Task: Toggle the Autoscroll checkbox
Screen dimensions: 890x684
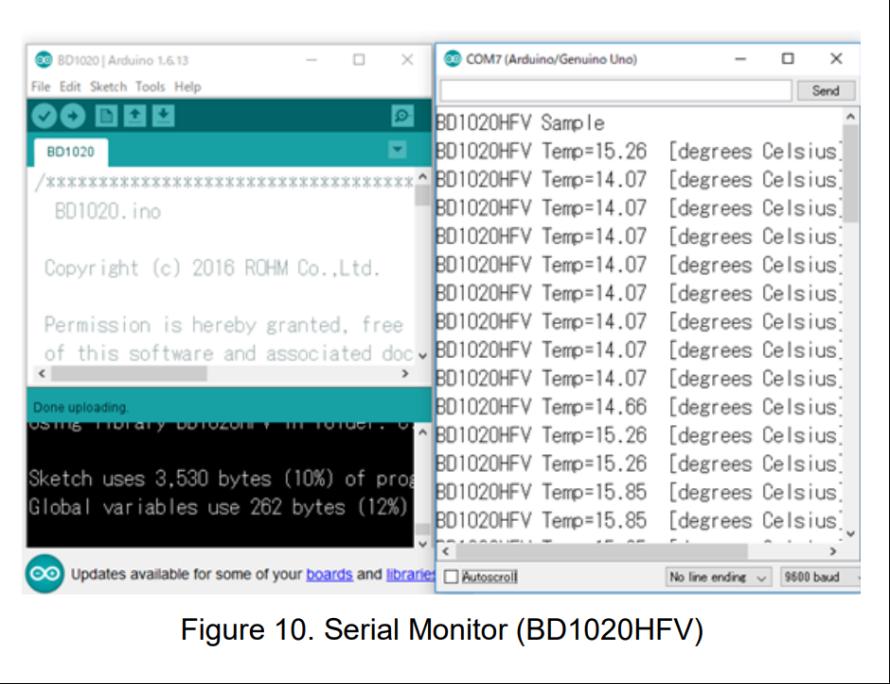Action: 451,577
